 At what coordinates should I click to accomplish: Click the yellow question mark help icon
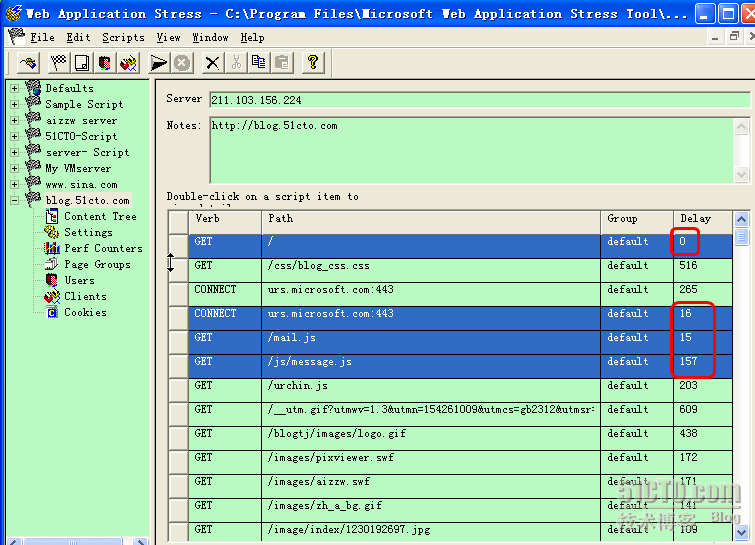[313, 63]
